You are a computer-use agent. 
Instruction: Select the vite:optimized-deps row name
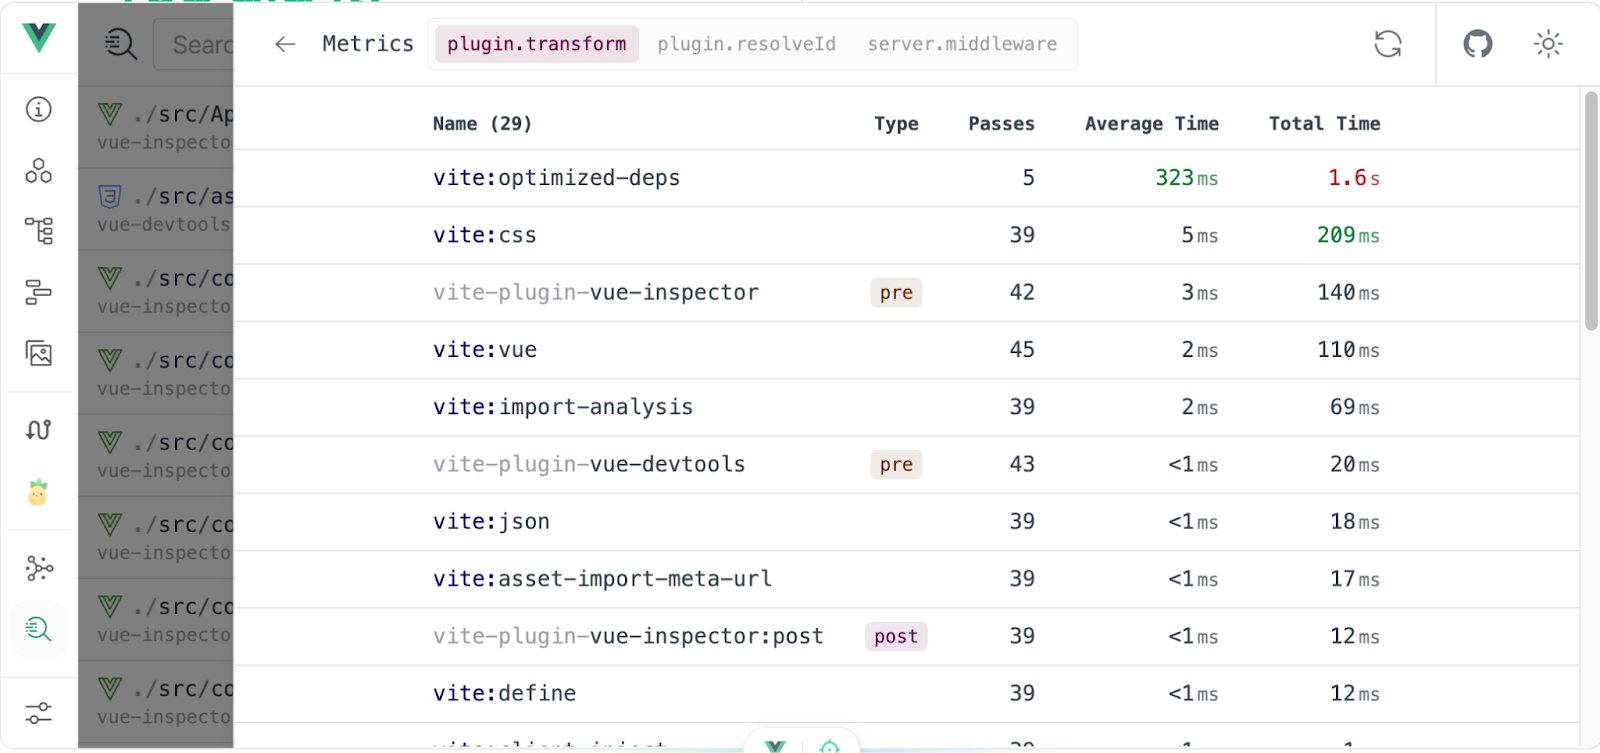click(x=556, y=178)
